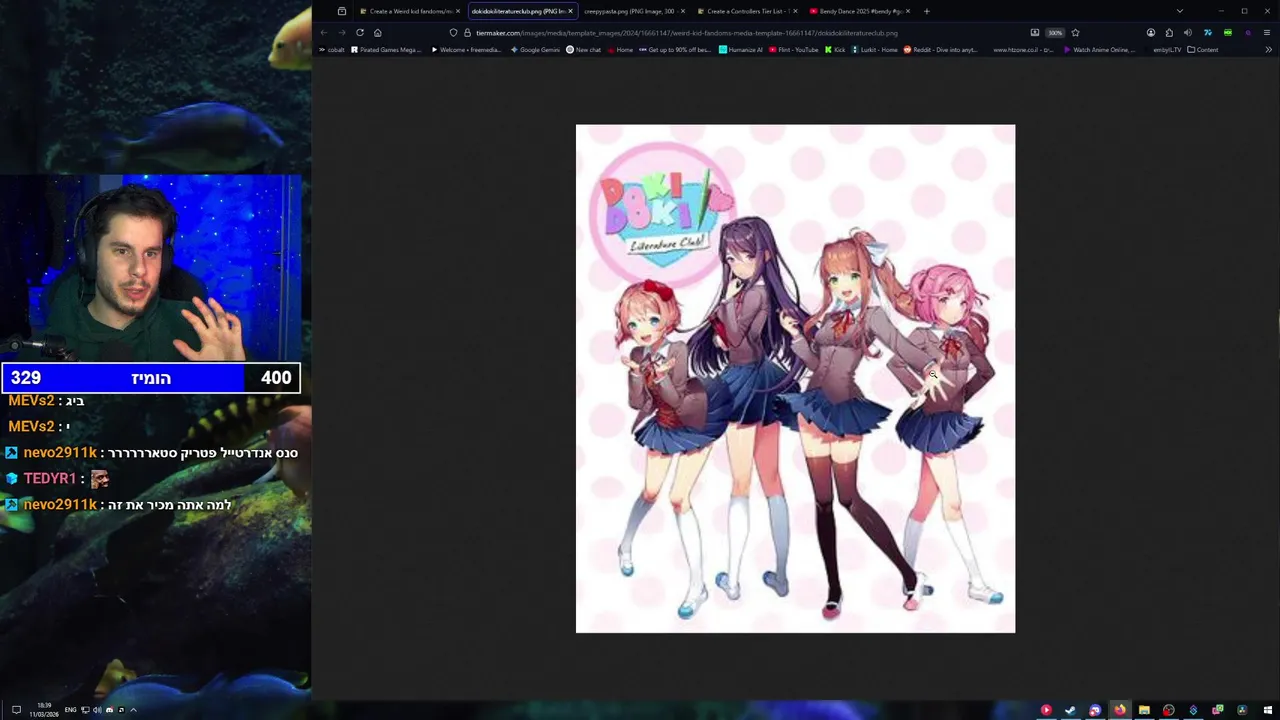
Task: Reset the 300% zoom level badge
Action: pos(1055,32)
